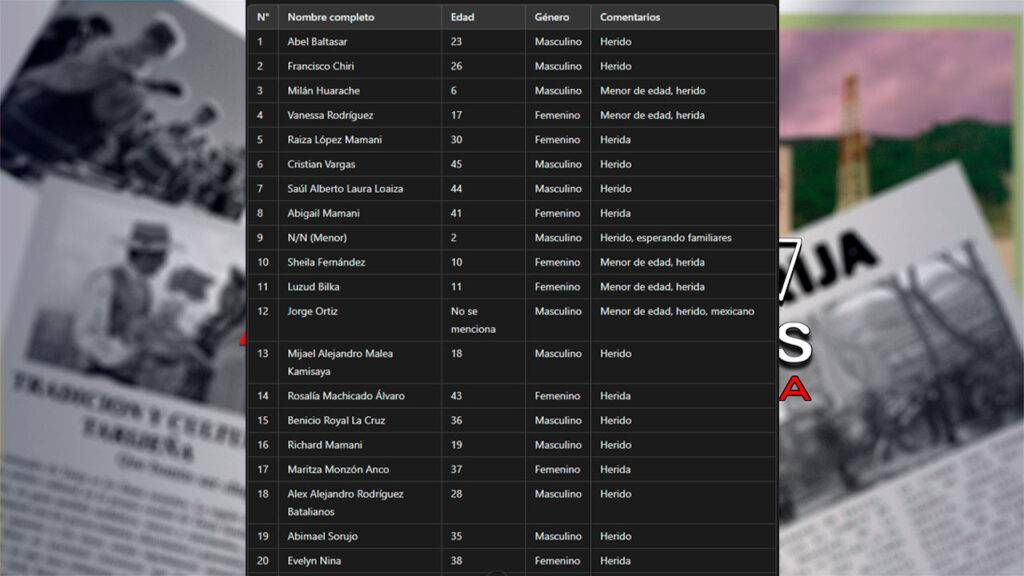The height and width of the screenshot is (576, 1024).
Task: Select the name 'N/N (Menor)'
Action: click(x=317, y=238)
